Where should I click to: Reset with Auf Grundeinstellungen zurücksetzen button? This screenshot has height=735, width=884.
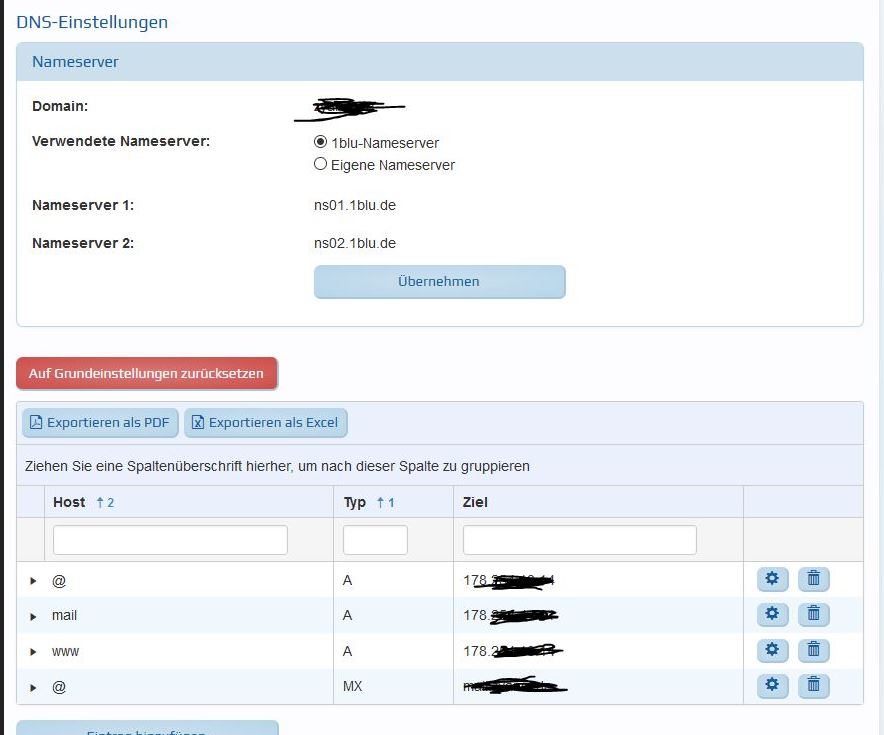tap(147, 373)
